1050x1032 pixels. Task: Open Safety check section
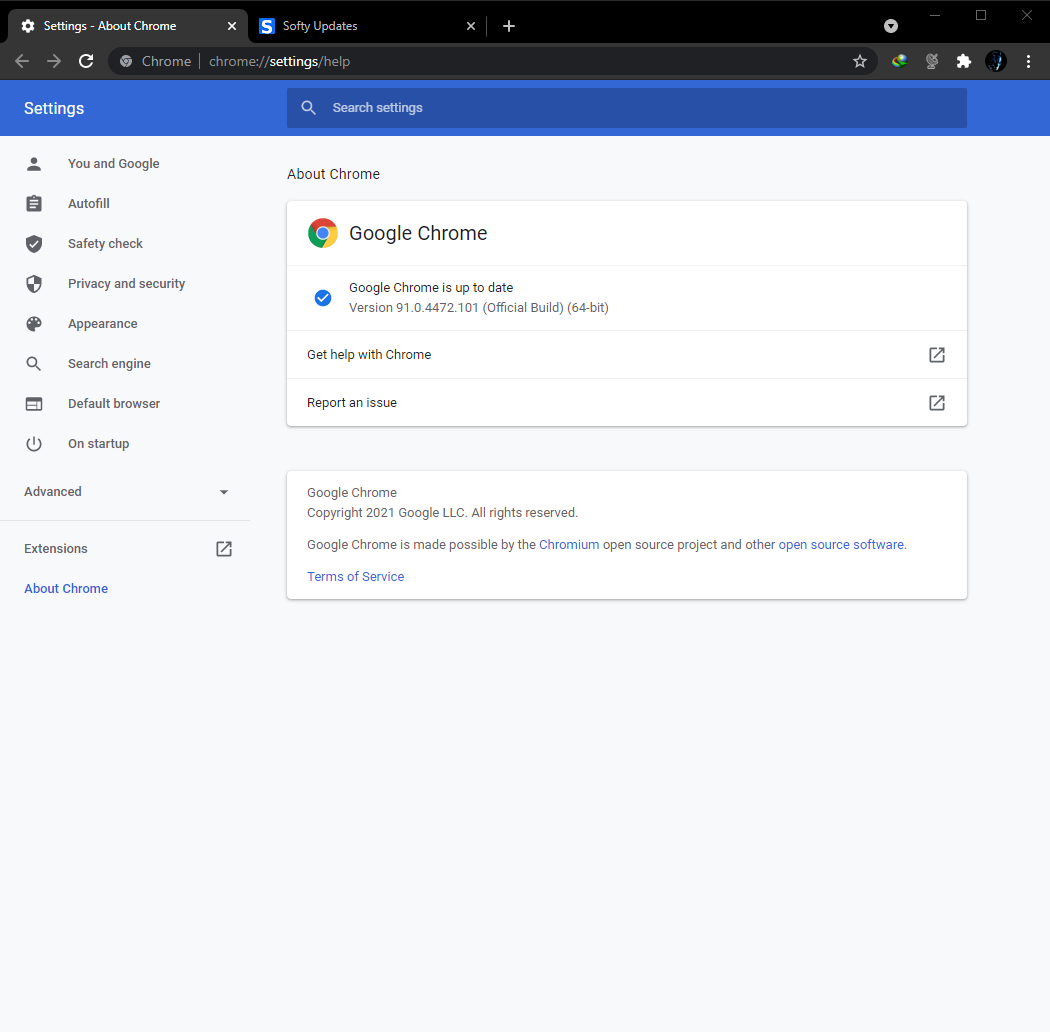click(x=105, y=244)
